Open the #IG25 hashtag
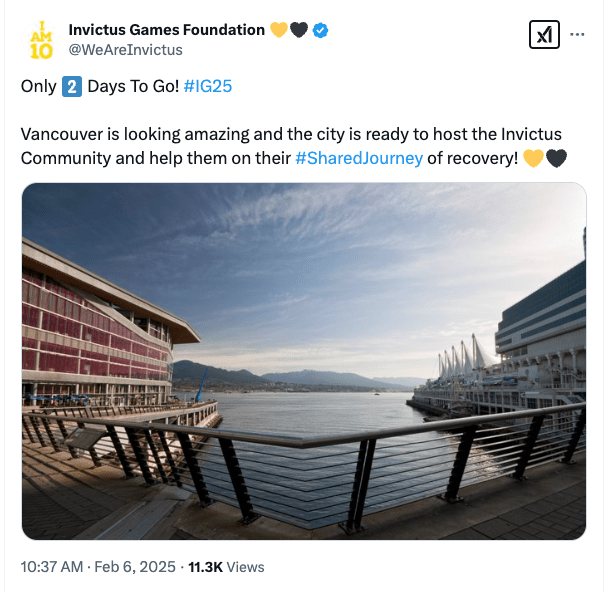Image resolution: width=611 pixels, height=592 pixels. pos(208,86)
